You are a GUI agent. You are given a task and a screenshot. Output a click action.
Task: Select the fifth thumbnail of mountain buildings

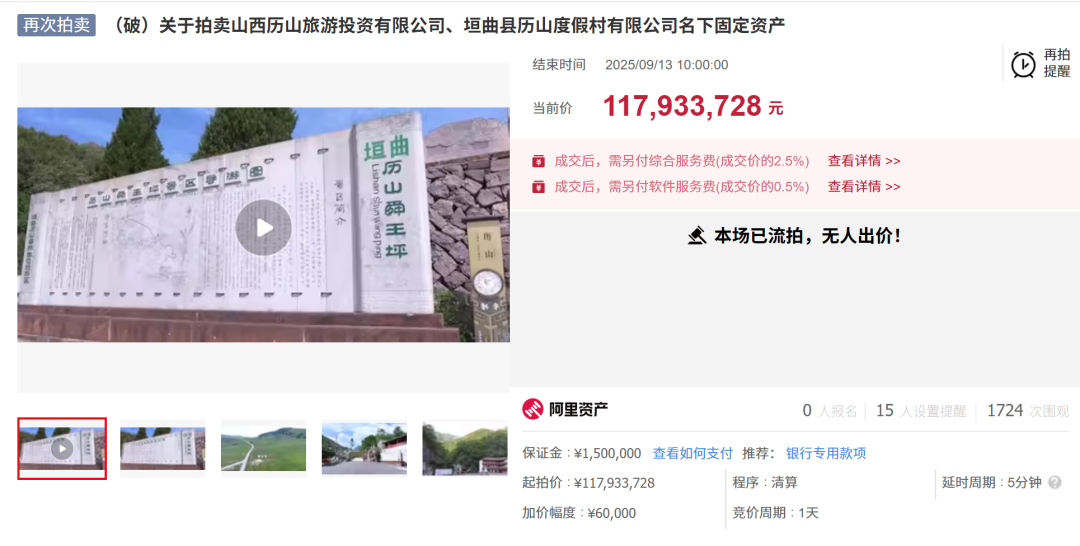click(465, 448)
